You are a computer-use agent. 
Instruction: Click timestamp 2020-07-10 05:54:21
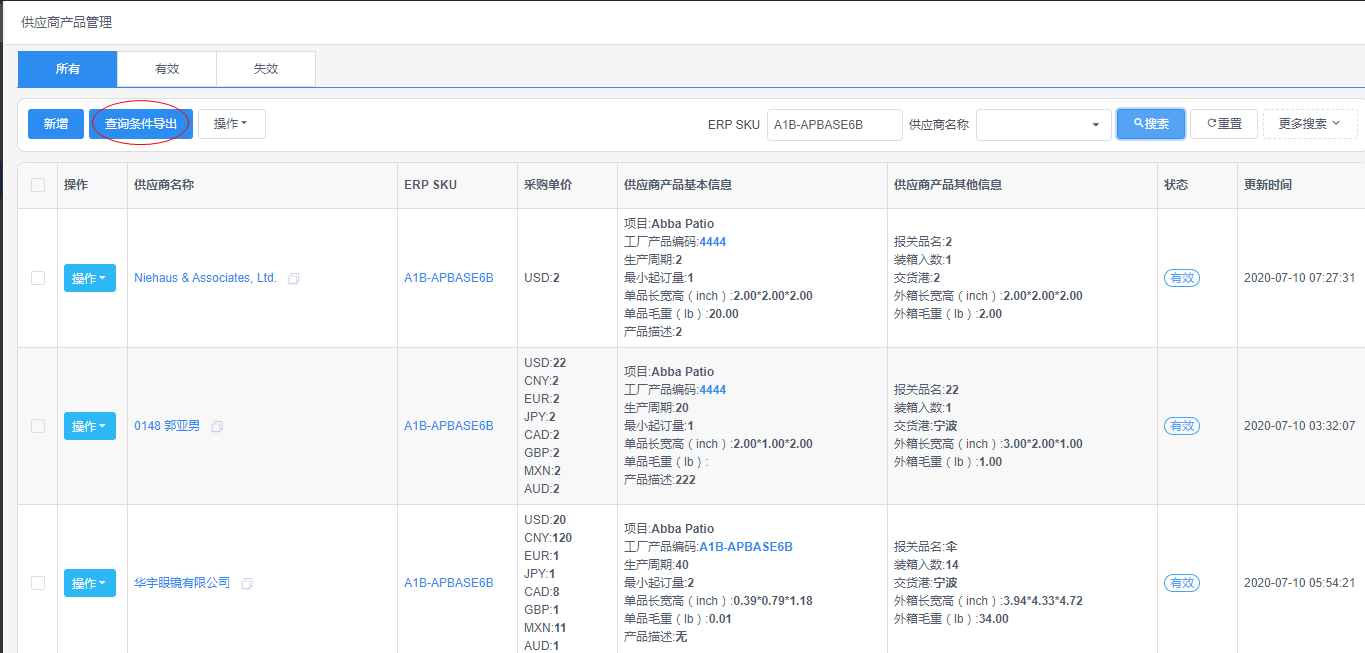click(x=1299, y=583)
